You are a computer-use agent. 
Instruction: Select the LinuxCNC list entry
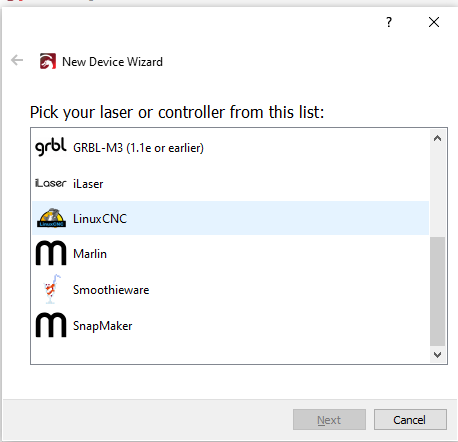230,218
